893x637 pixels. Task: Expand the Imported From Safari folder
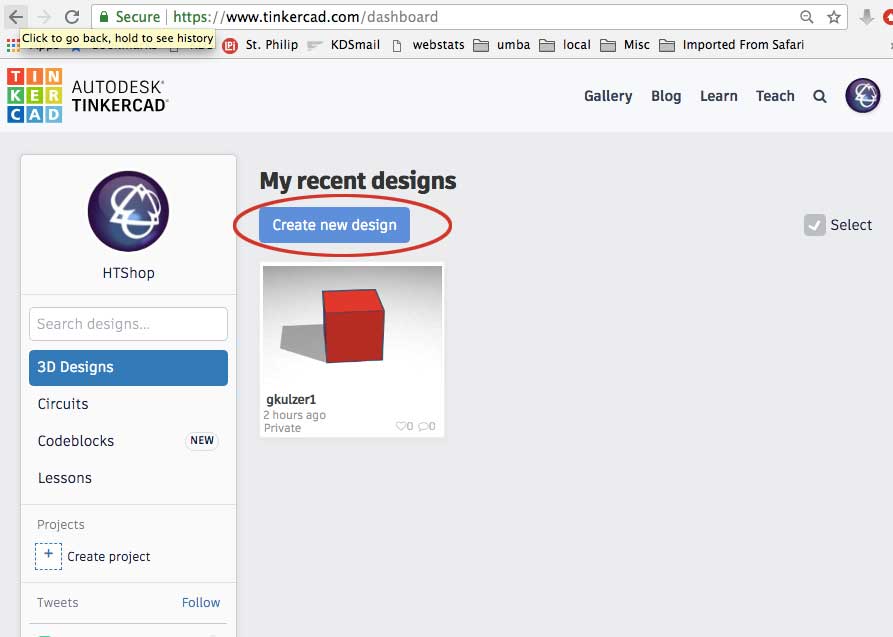(731, 45)
